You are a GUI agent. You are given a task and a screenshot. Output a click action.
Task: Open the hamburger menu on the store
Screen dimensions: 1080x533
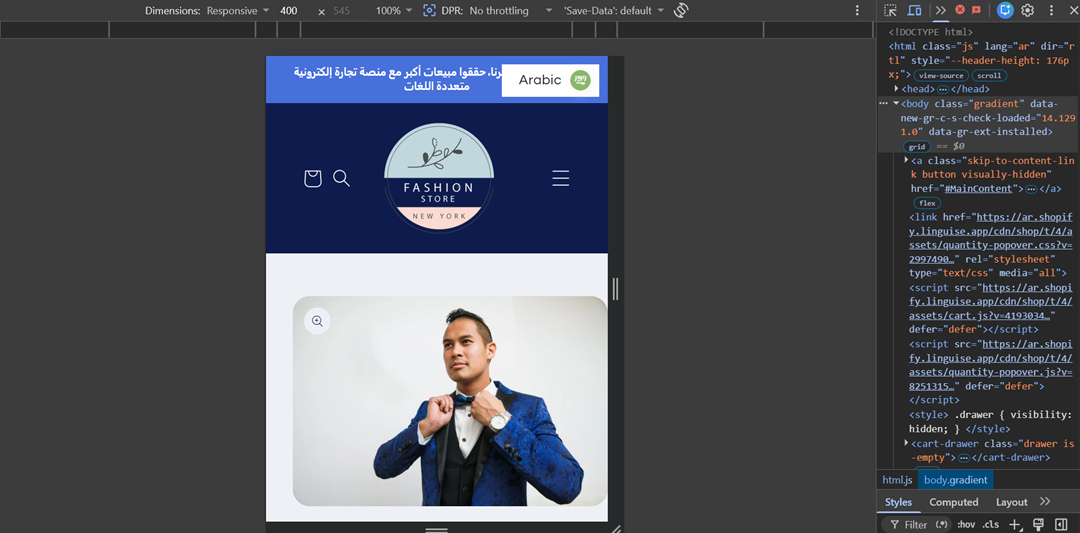click(x=561, y=178)
